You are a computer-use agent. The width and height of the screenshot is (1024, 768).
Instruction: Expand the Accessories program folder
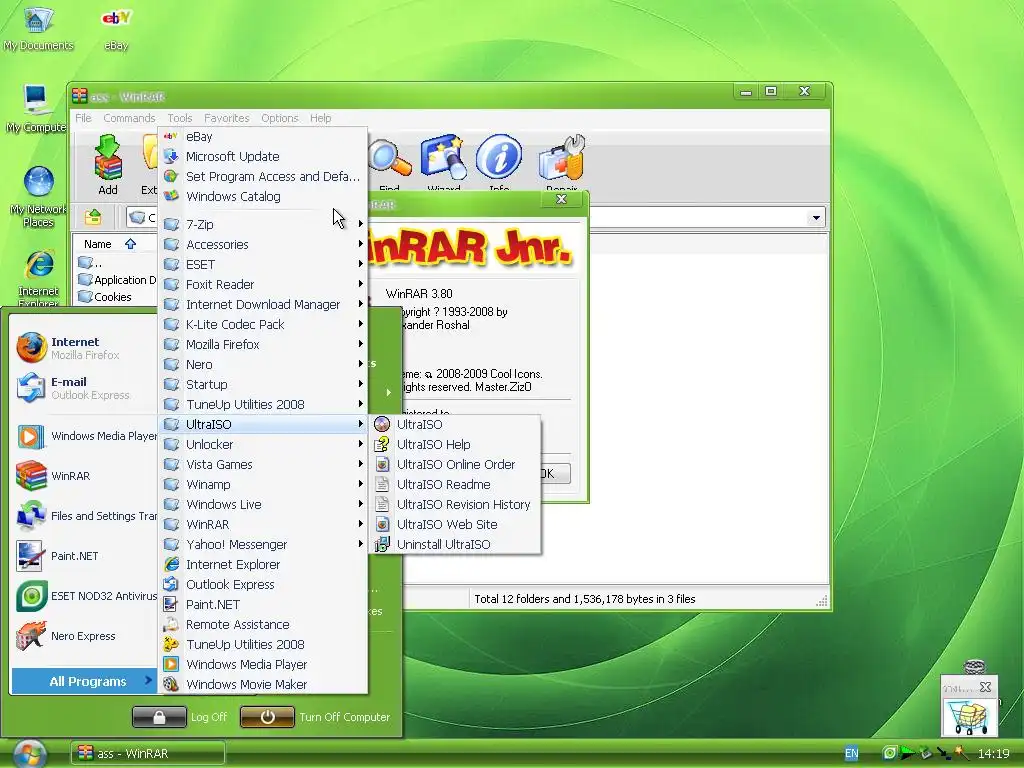tap(263, 244)
